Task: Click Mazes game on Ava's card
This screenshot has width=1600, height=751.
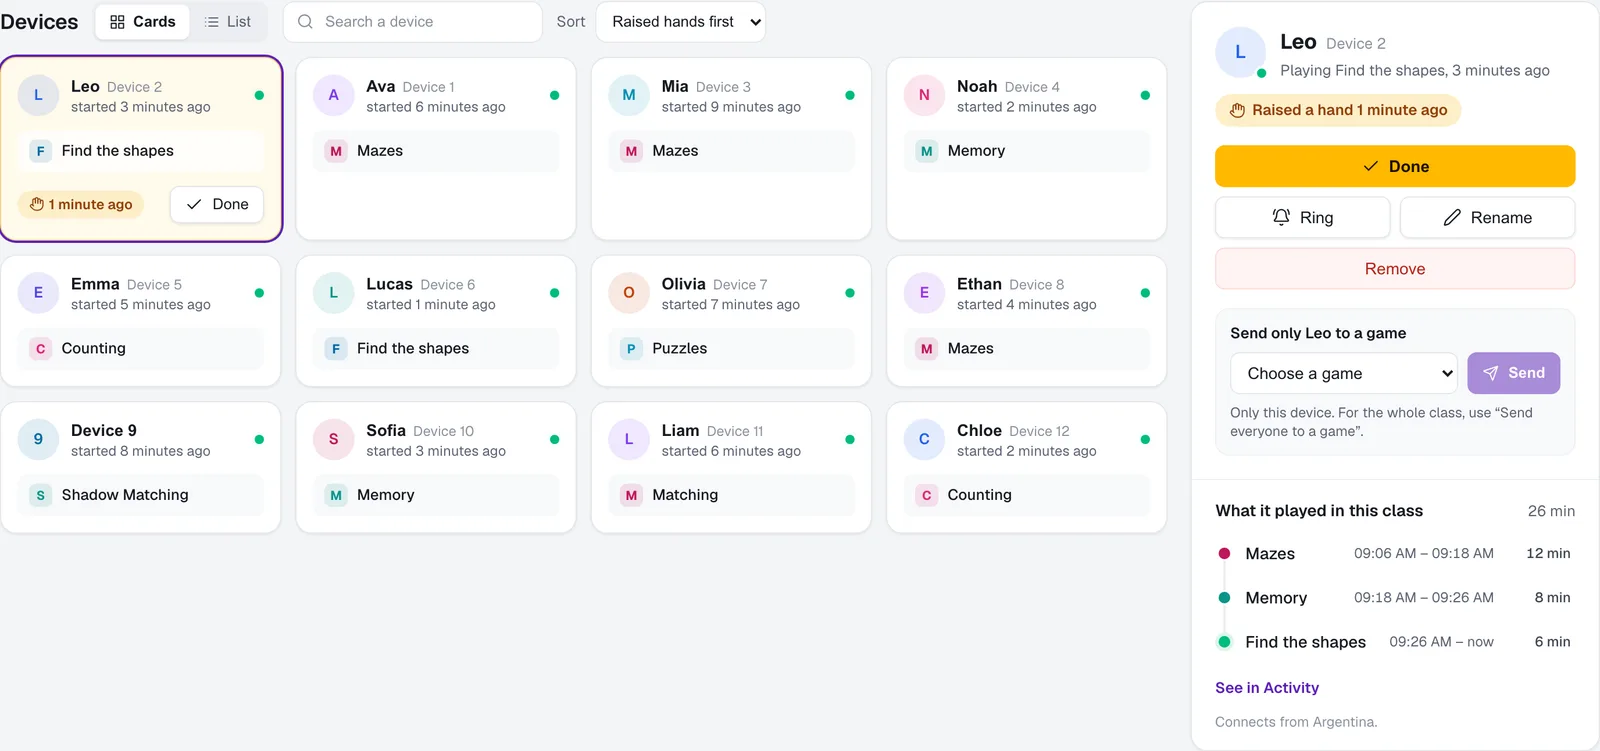Action: 436,151
